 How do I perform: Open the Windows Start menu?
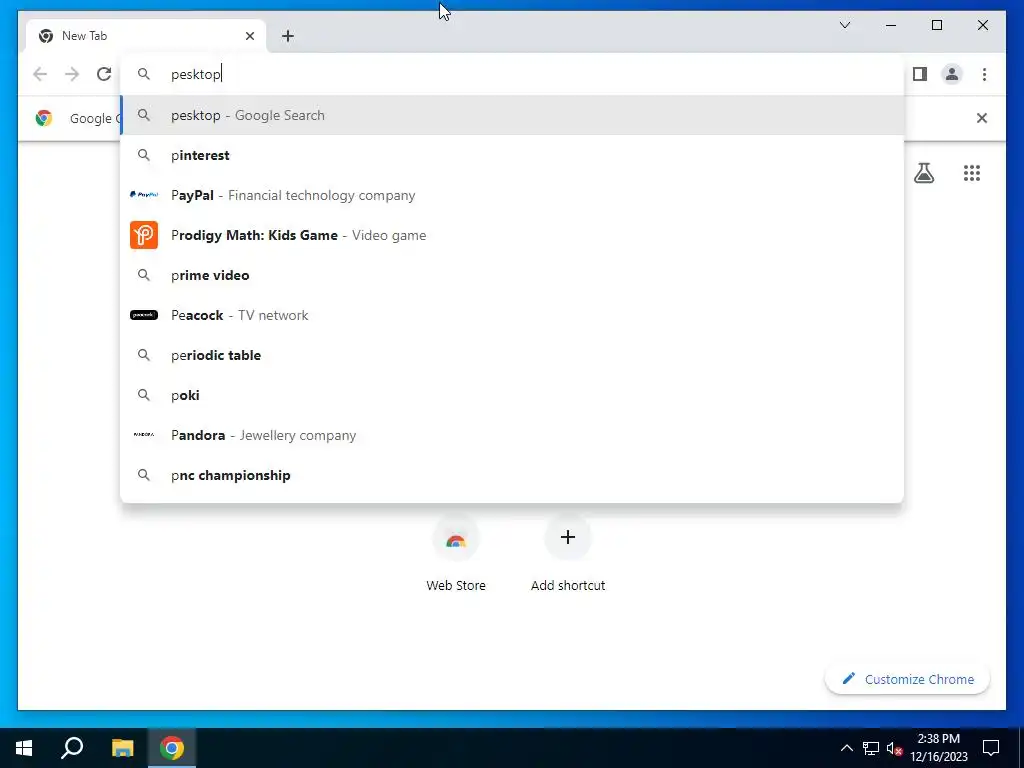coord(24,748)
